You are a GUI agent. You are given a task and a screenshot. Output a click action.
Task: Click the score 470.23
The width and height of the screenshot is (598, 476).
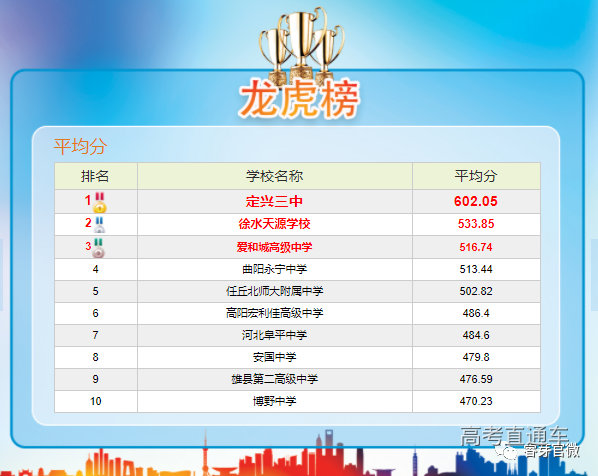(x=476, y=401)
